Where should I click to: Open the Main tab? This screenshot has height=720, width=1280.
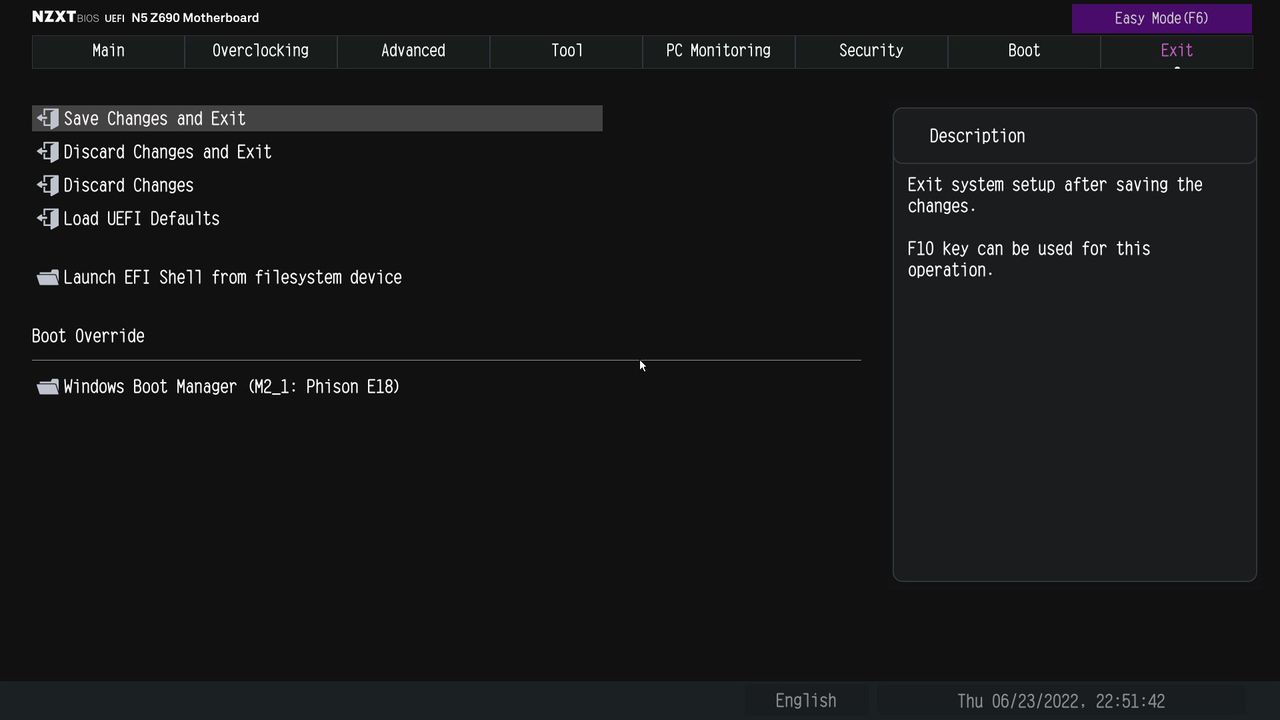[108, 51]
